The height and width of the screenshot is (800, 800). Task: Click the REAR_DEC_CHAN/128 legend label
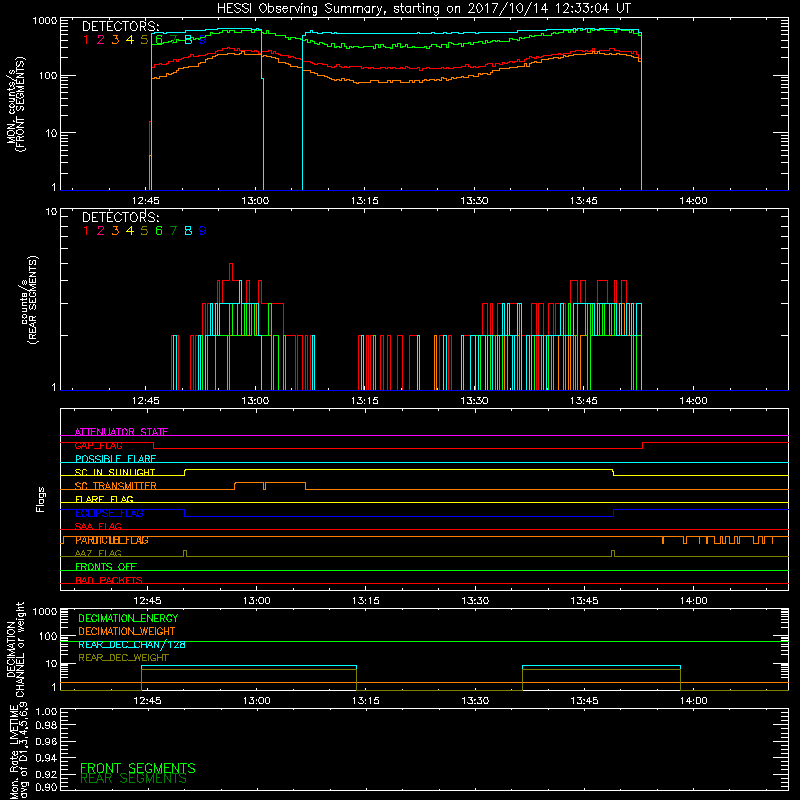[132, 644]
